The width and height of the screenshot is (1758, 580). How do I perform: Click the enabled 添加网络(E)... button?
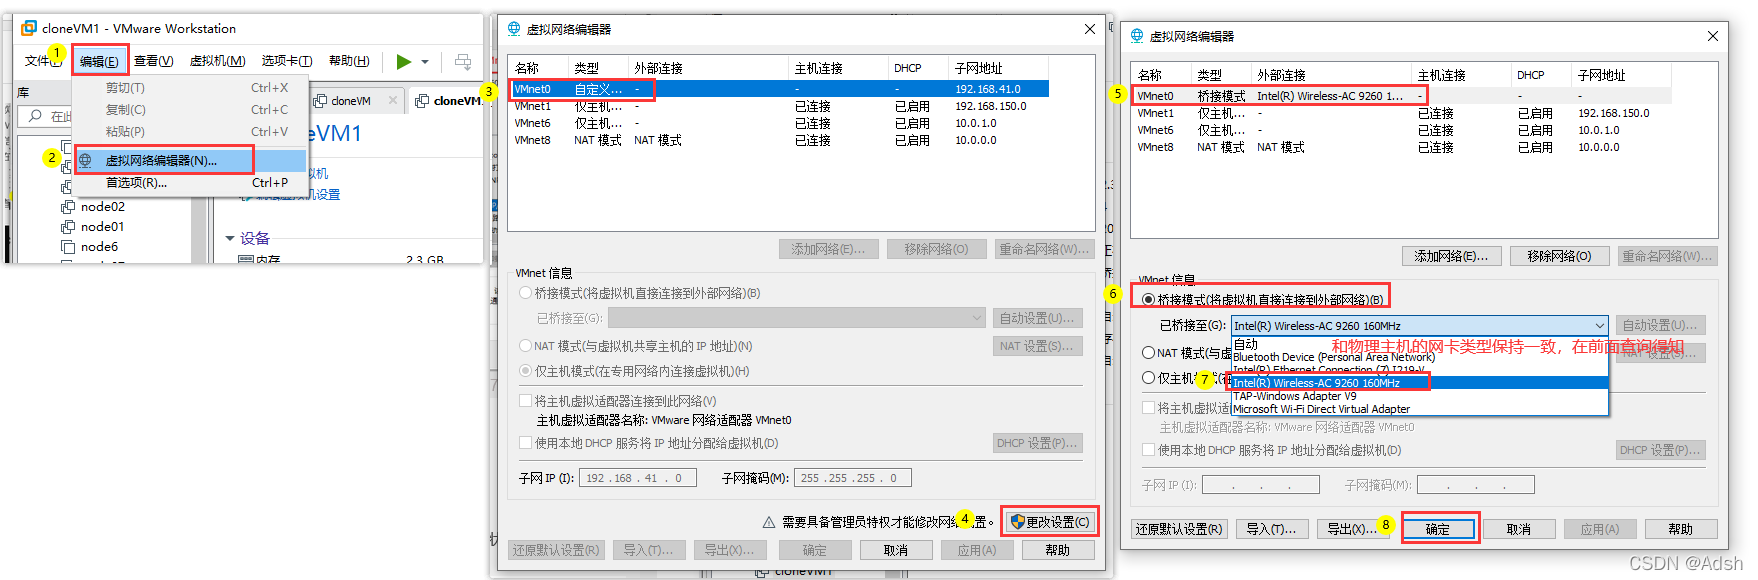1451,256
